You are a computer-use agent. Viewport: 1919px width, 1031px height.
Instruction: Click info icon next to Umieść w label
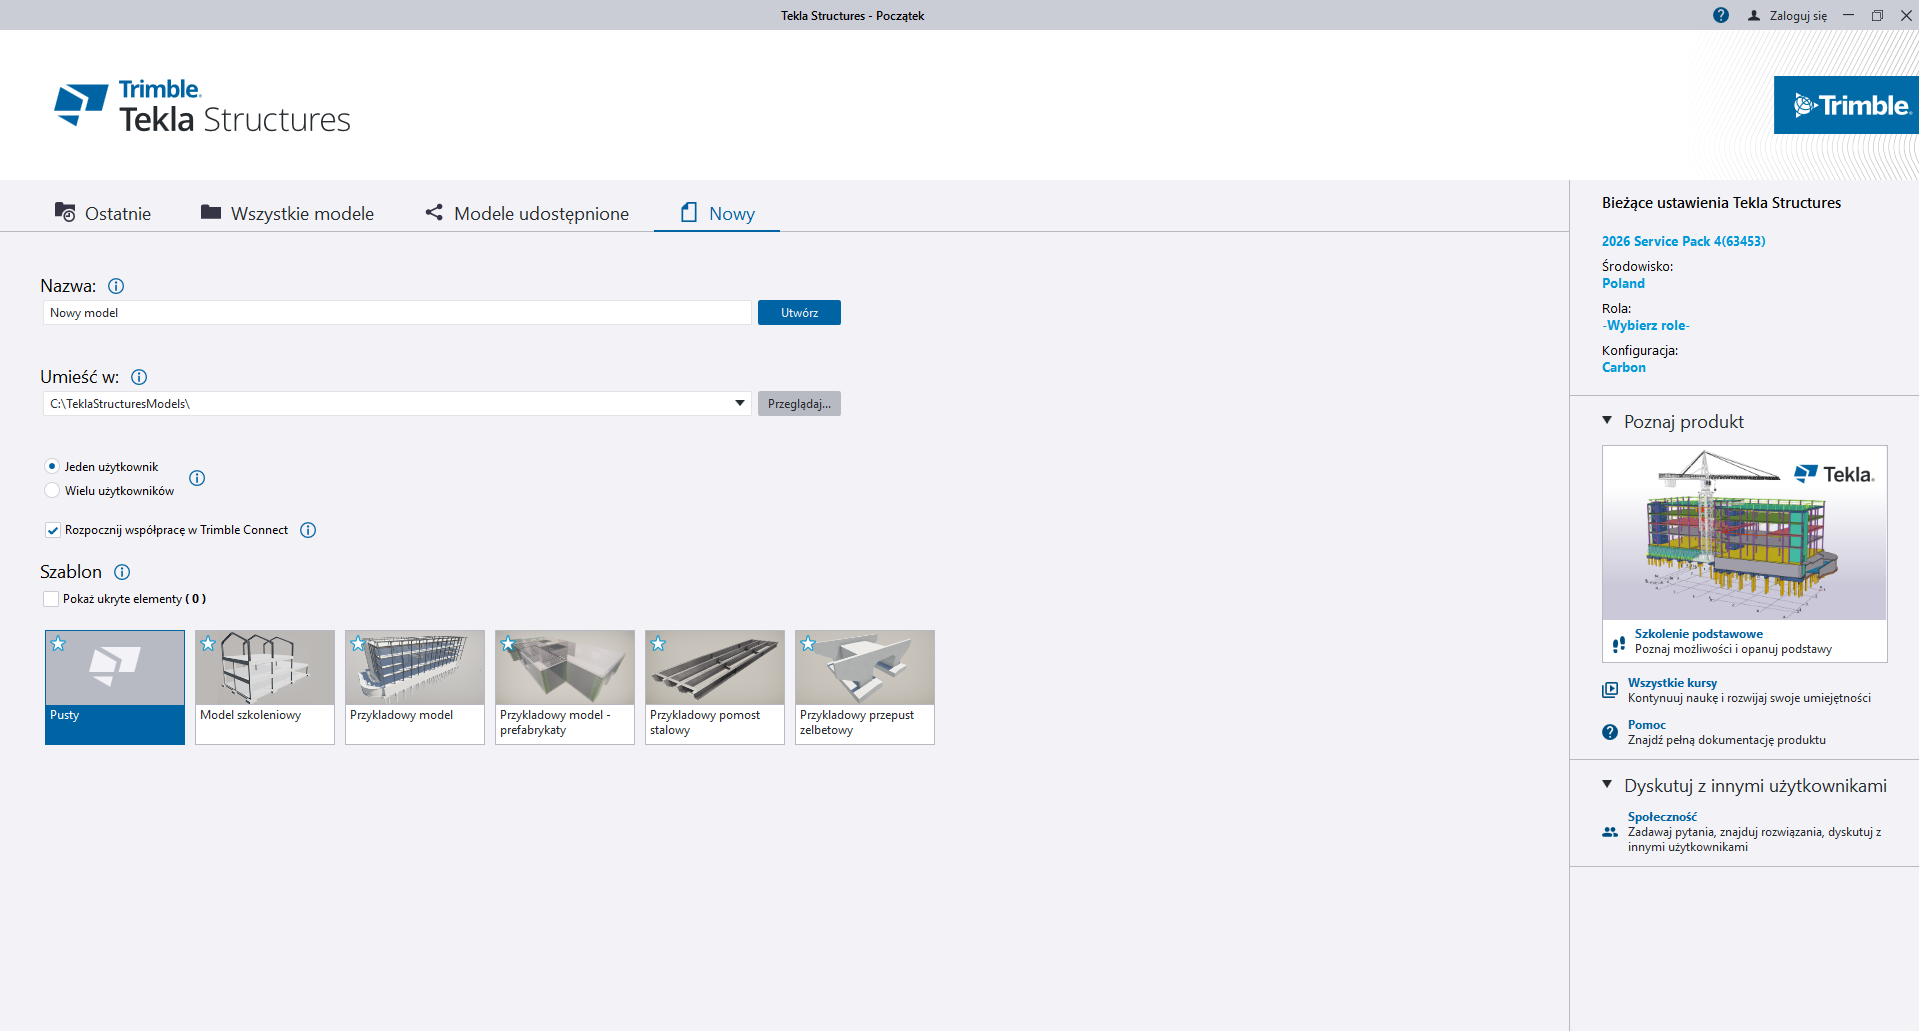139,377
